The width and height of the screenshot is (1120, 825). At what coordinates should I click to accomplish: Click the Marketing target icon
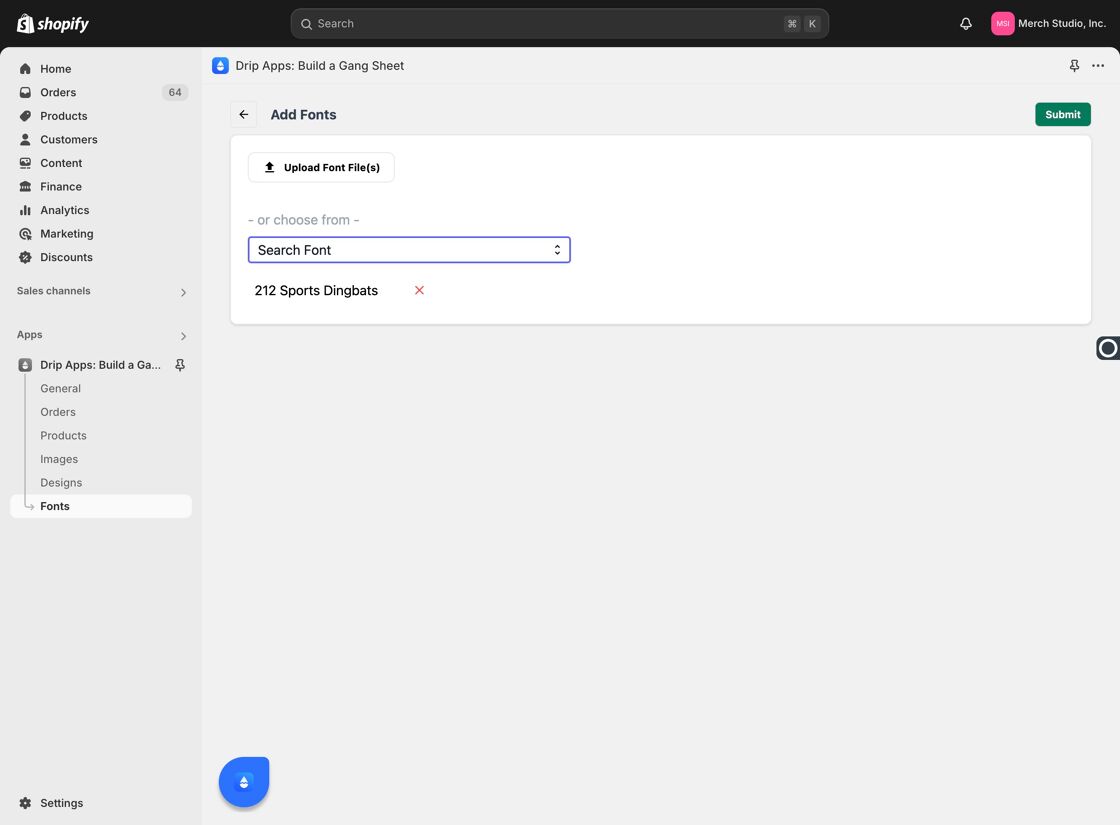coord(25,234)
